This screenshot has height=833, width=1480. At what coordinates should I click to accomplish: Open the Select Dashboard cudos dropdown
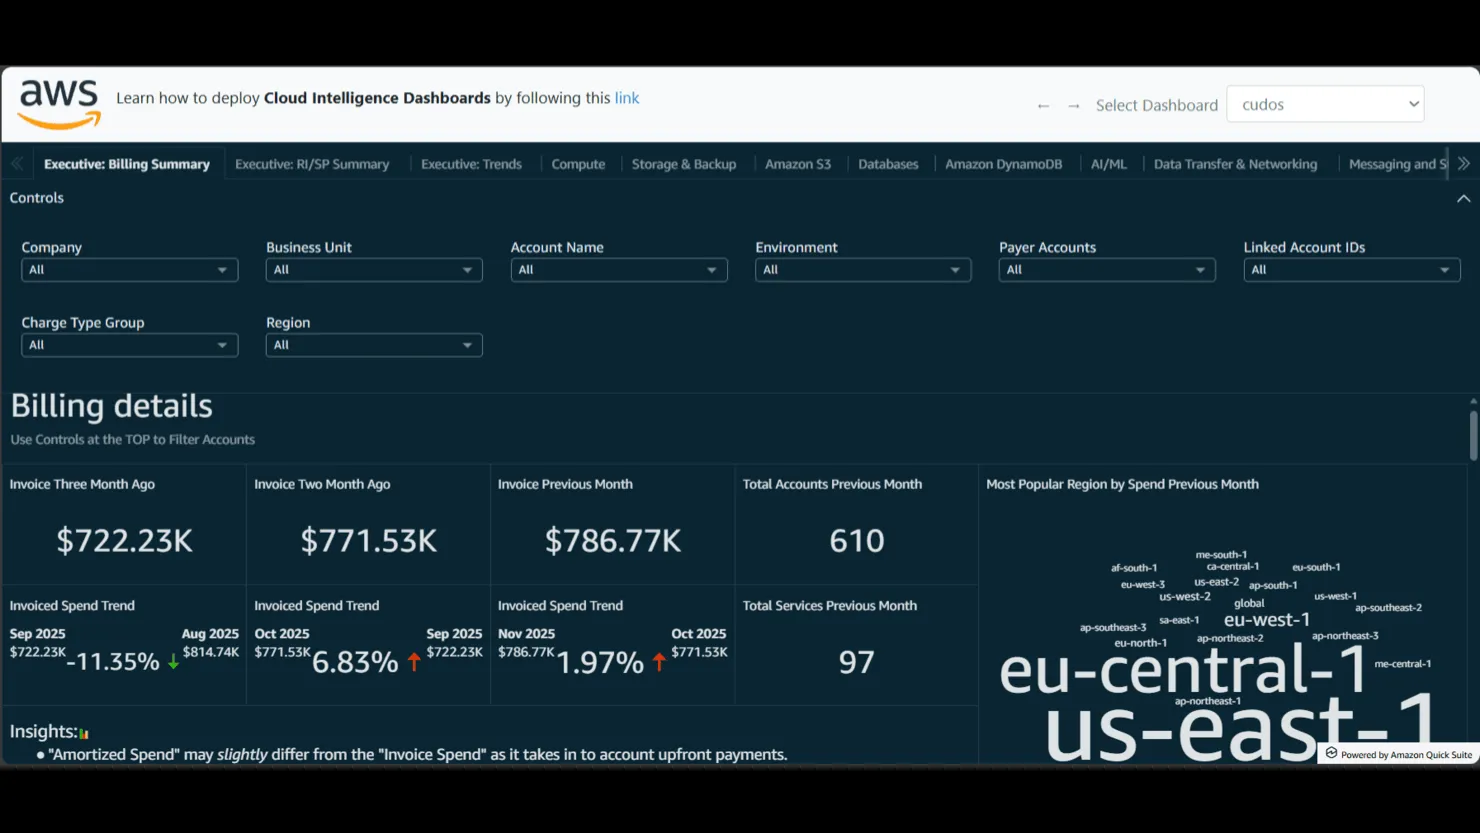[1325, 104]
